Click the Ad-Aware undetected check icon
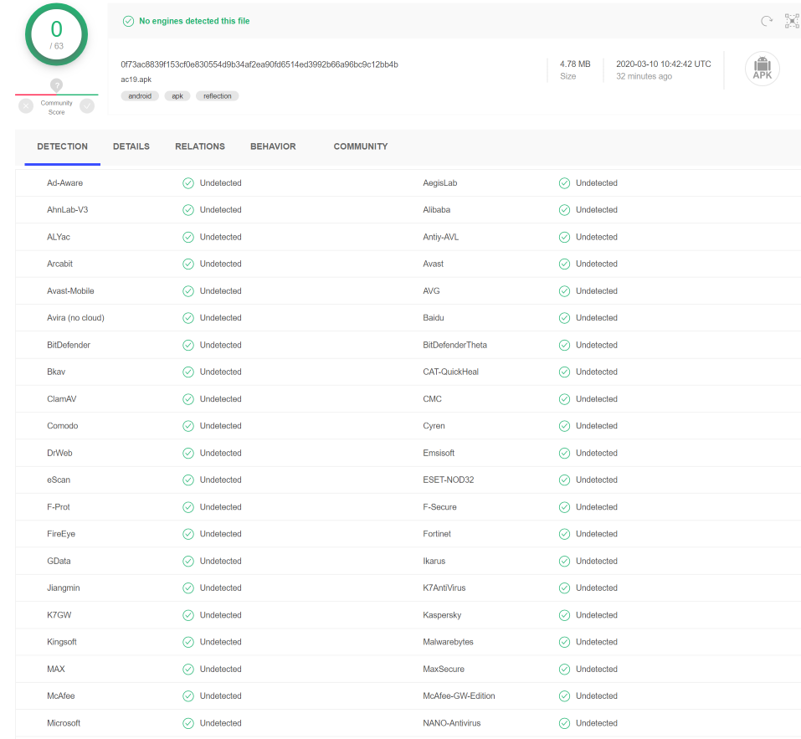 [188, 183]
